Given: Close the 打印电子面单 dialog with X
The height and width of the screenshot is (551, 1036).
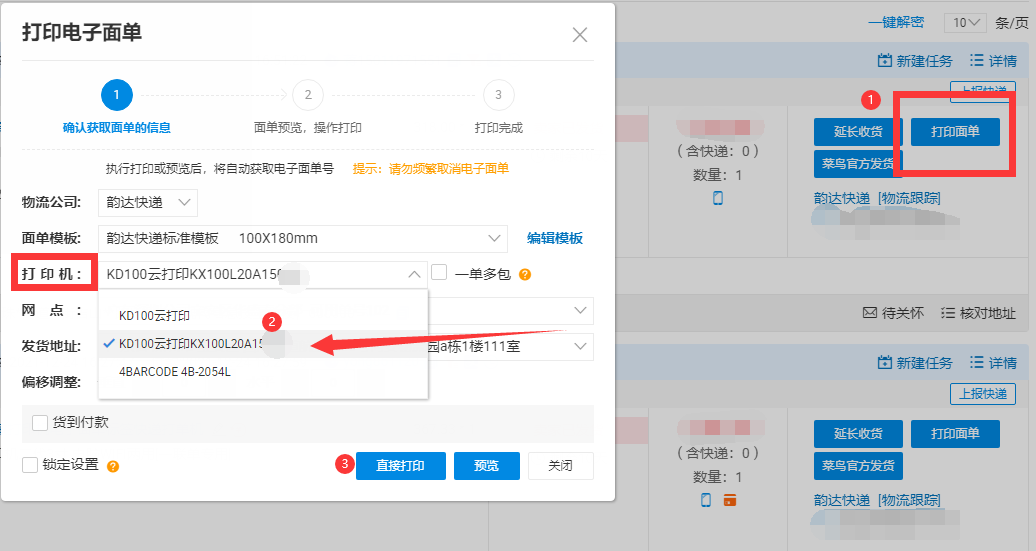Looking at the screenshot, I should 579,34.
